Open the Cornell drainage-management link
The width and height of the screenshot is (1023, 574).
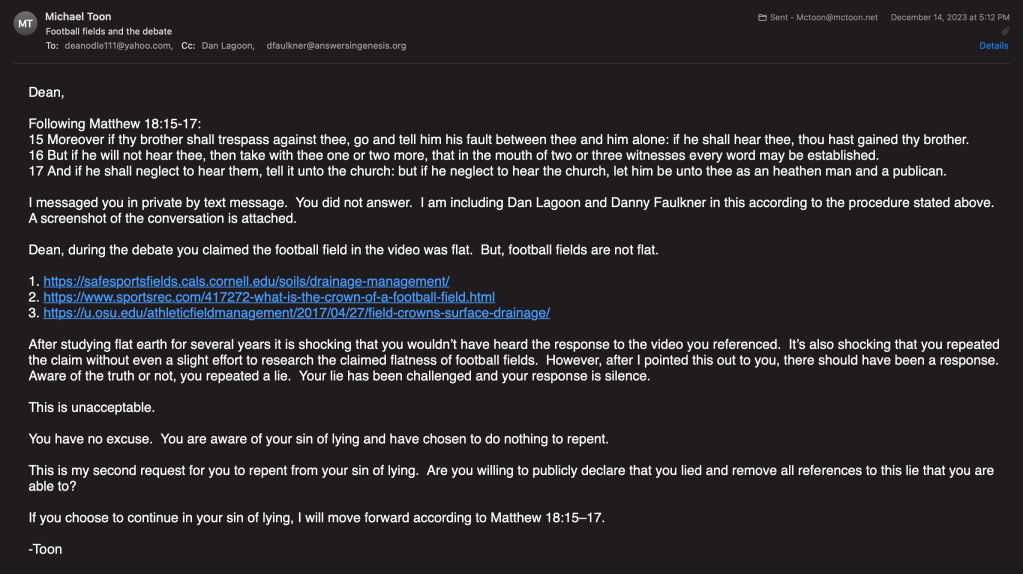246,281
